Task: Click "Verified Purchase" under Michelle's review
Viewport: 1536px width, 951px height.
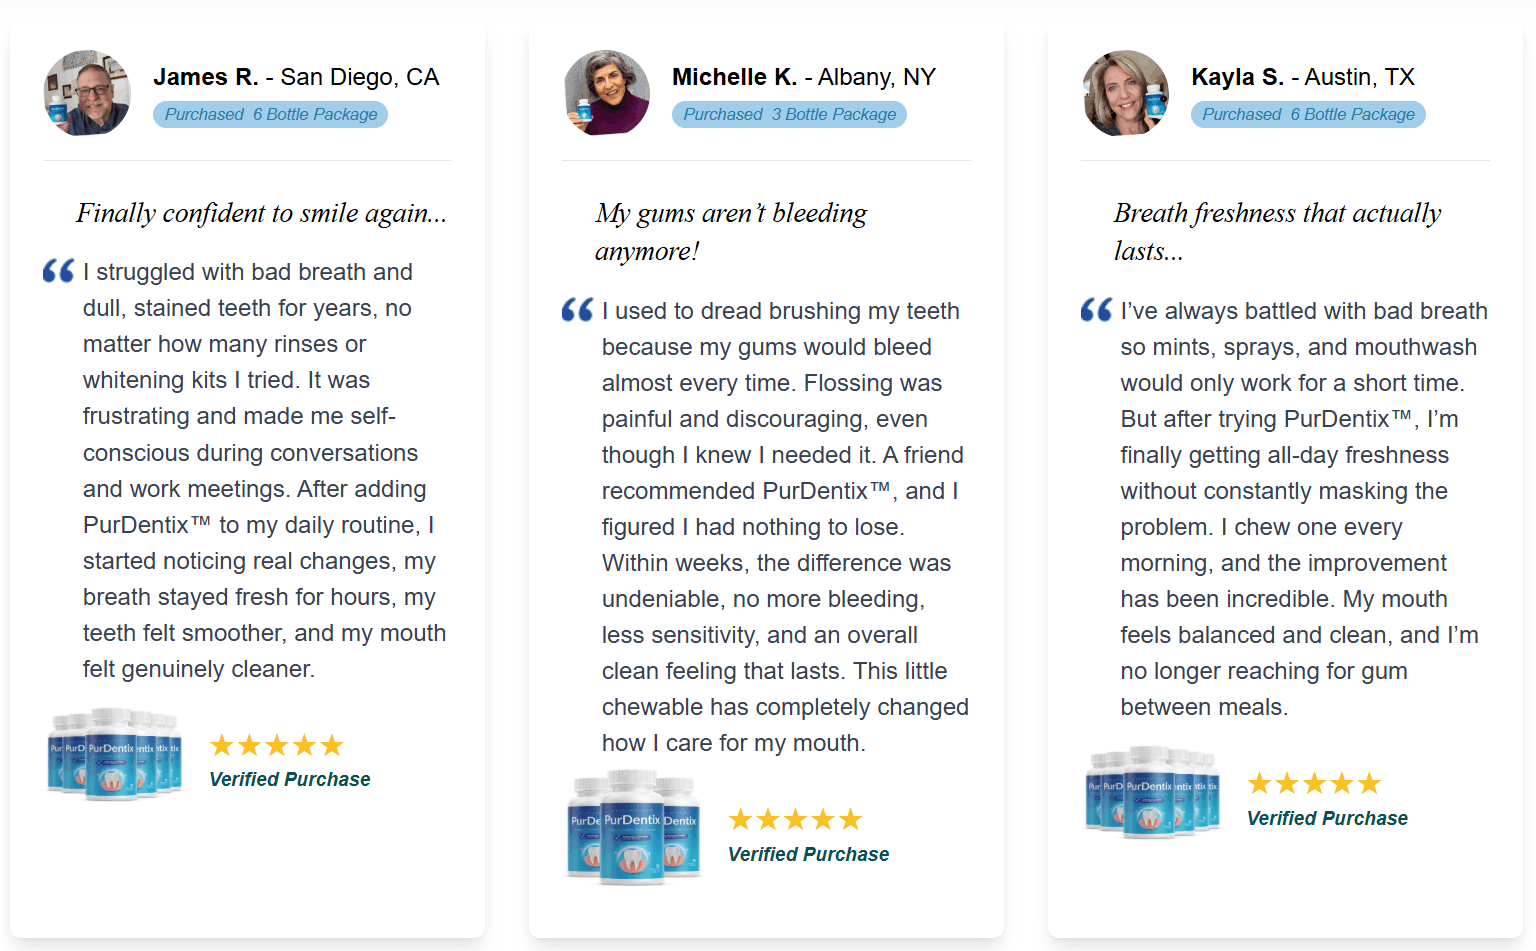Action: [808, 854]
